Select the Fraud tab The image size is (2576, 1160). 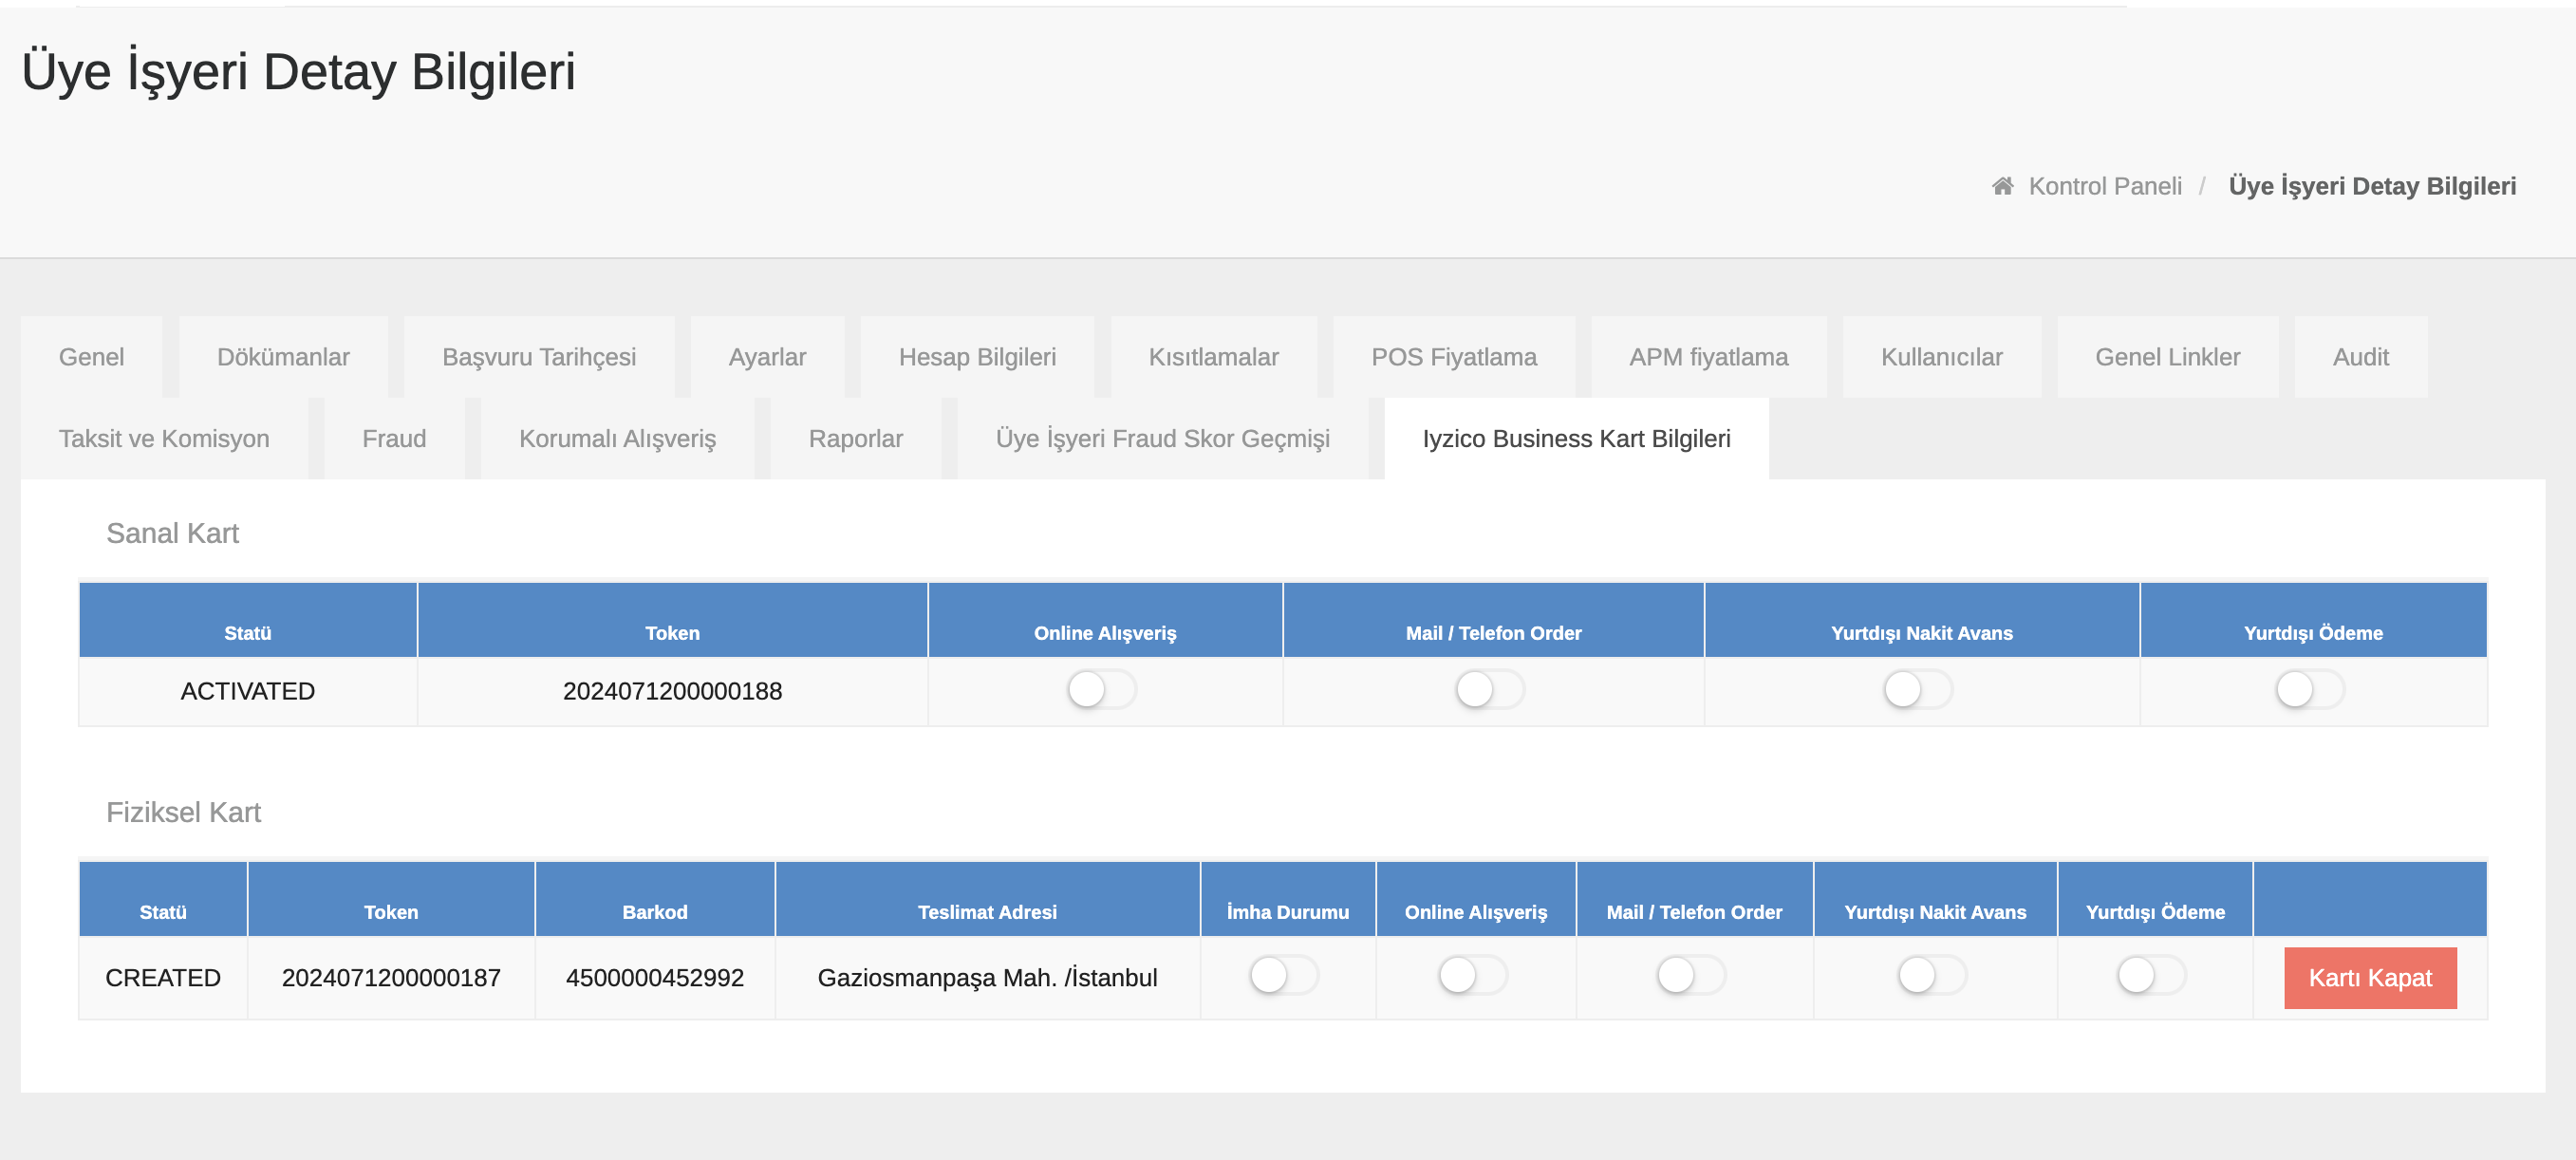(394, 439)
